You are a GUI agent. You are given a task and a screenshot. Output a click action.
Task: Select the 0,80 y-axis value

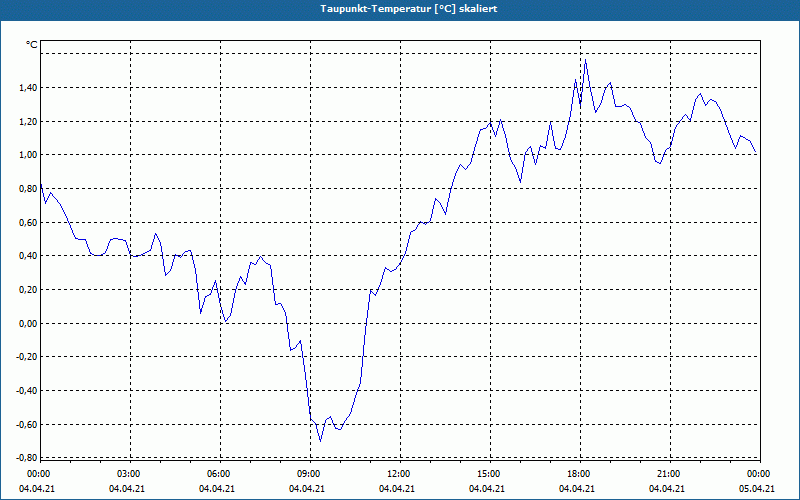29,189
